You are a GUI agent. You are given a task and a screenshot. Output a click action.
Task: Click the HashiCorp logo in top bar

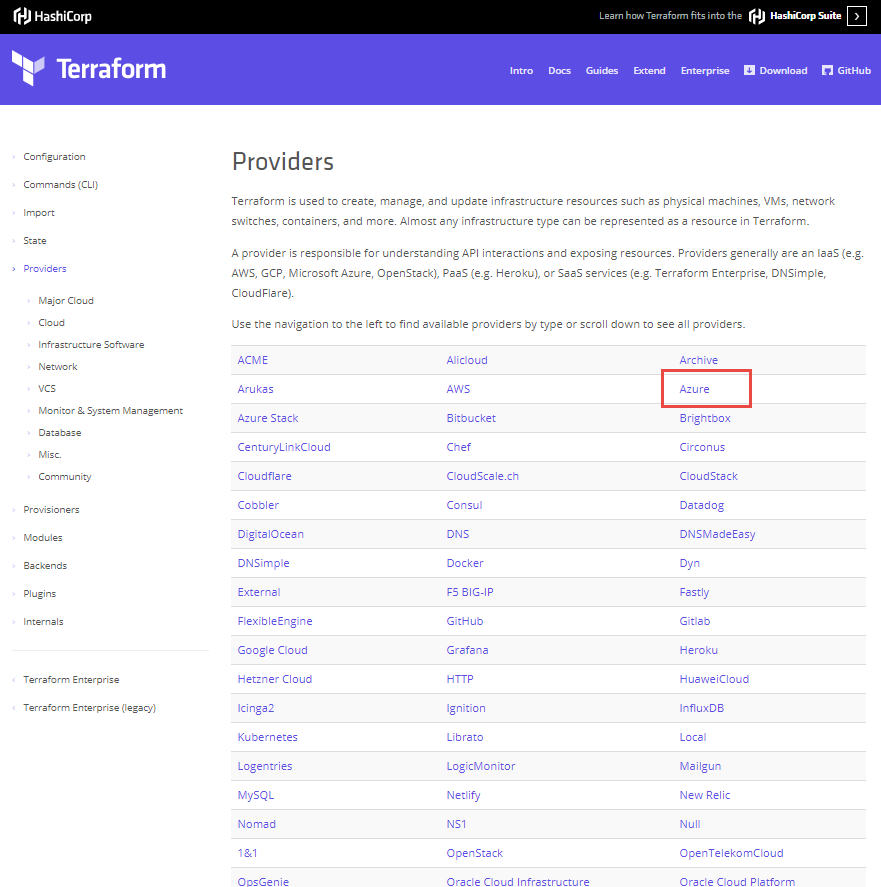pos(53,16)
